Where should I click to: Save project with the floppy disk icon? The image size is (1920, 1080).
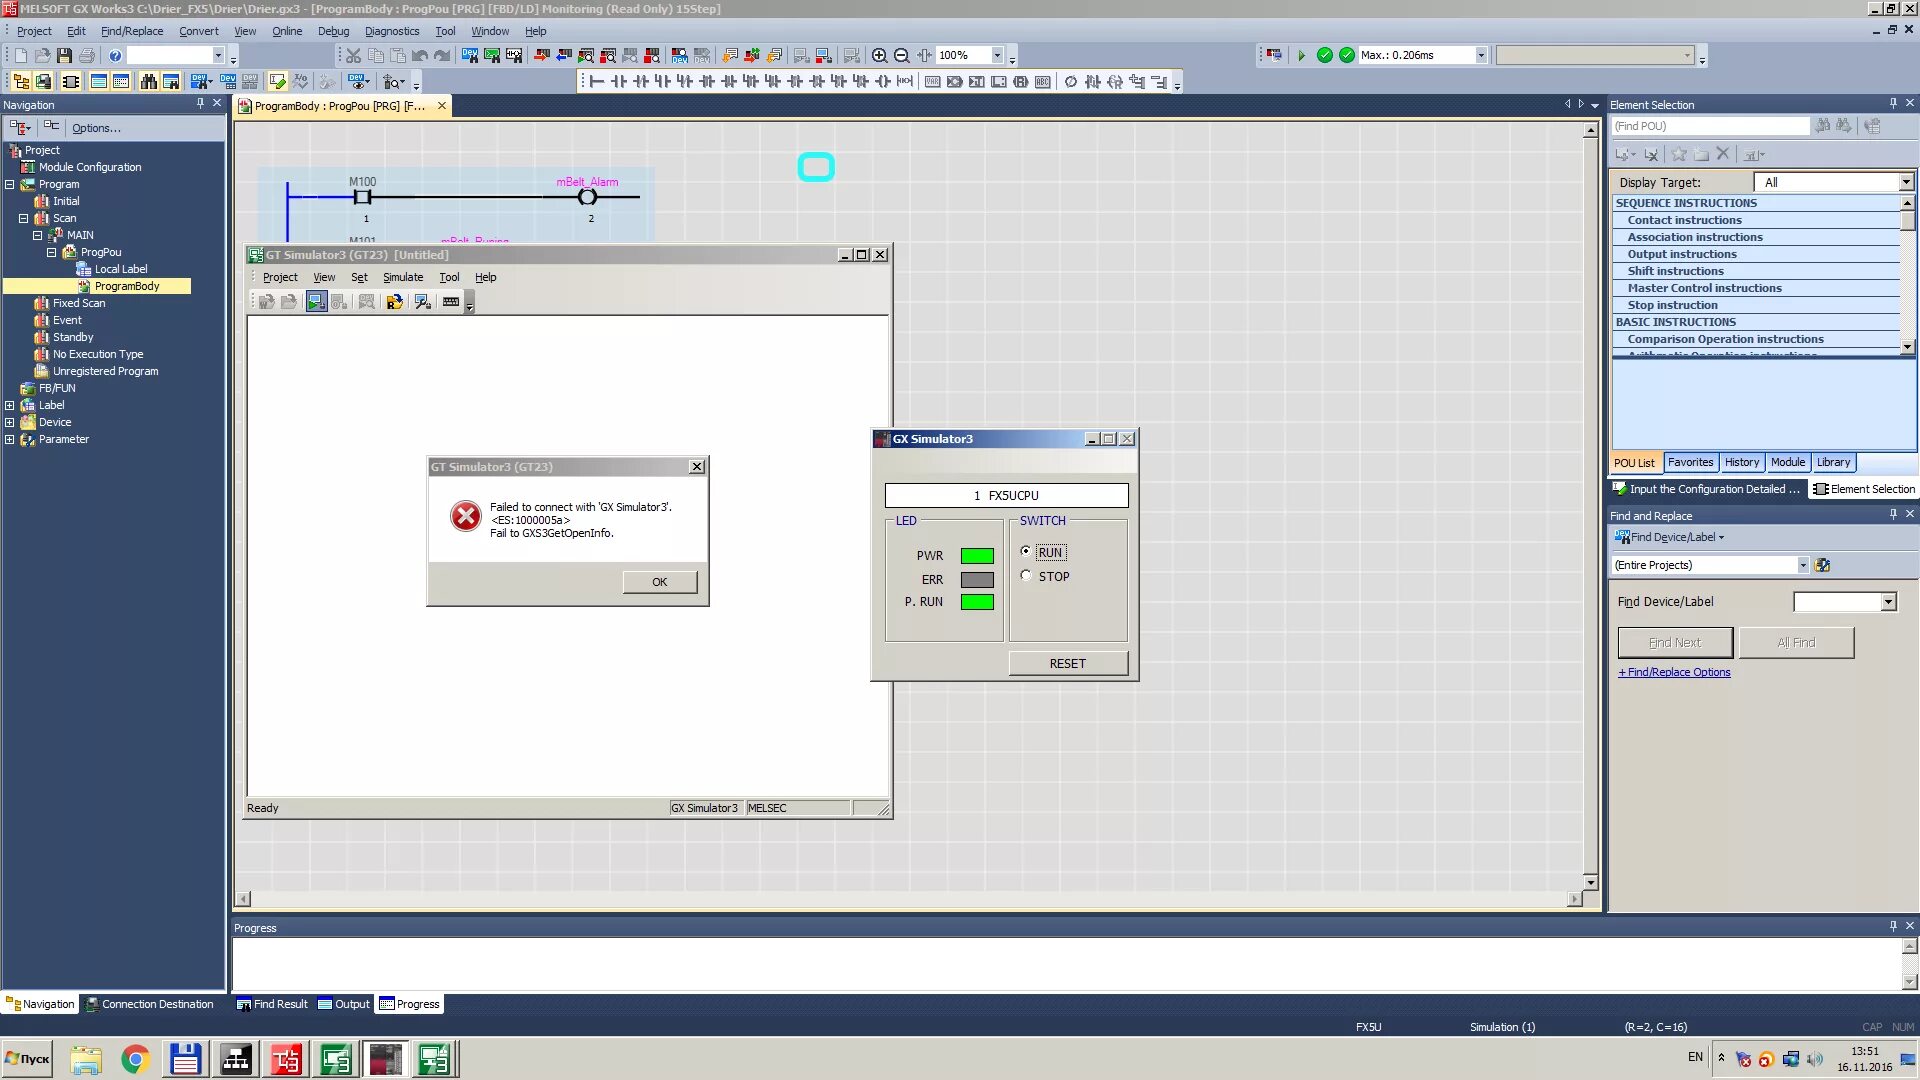pyautogui.click(x=65, y=56)
